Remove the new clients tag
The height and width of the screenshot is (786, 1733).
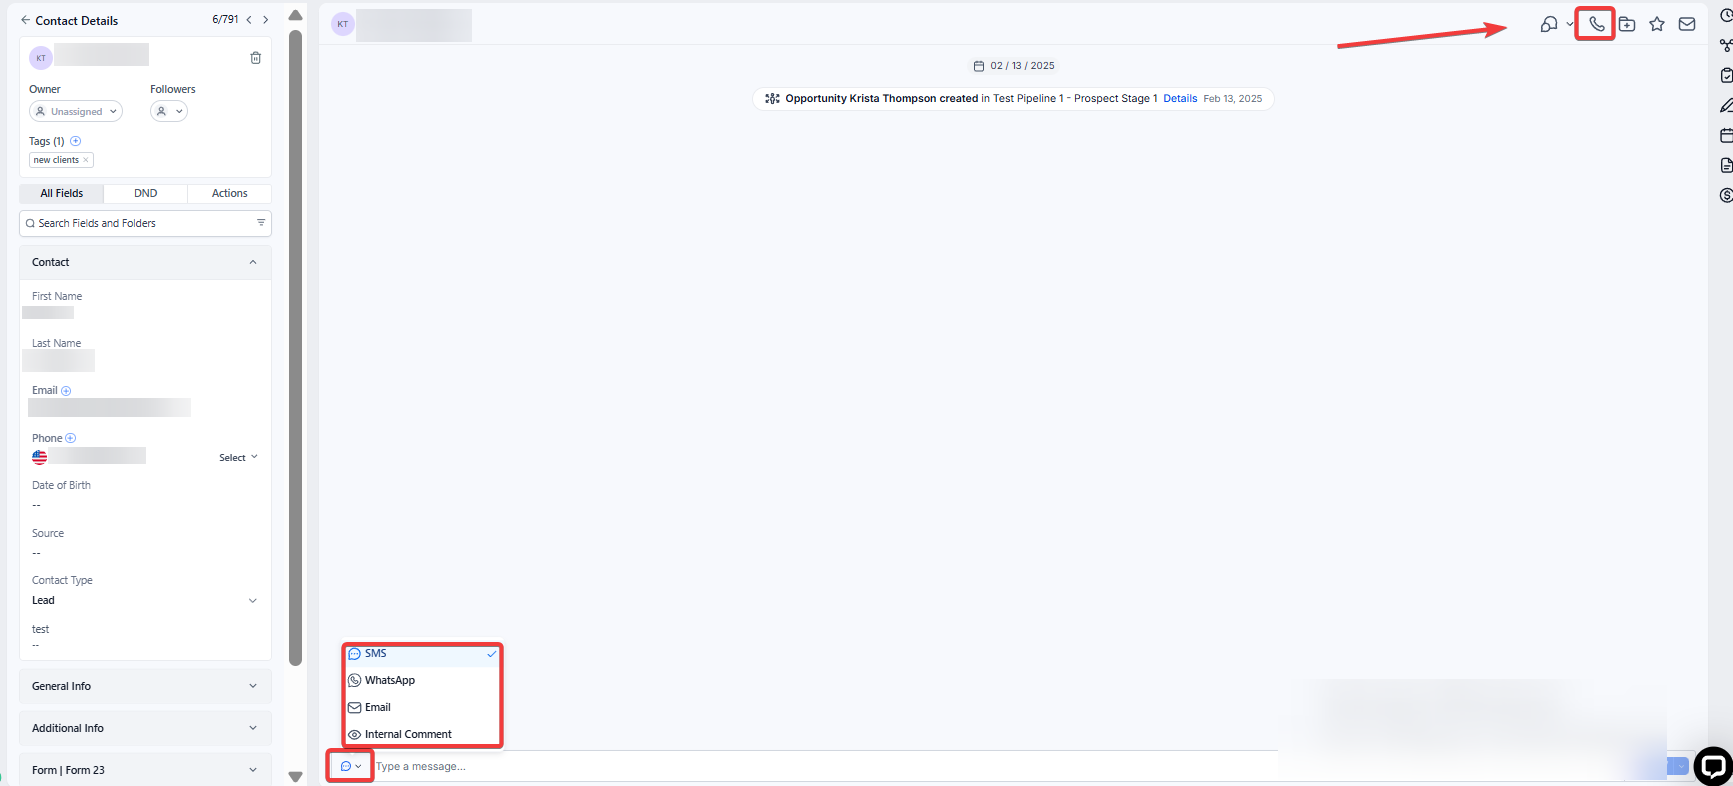pos(86,160)
